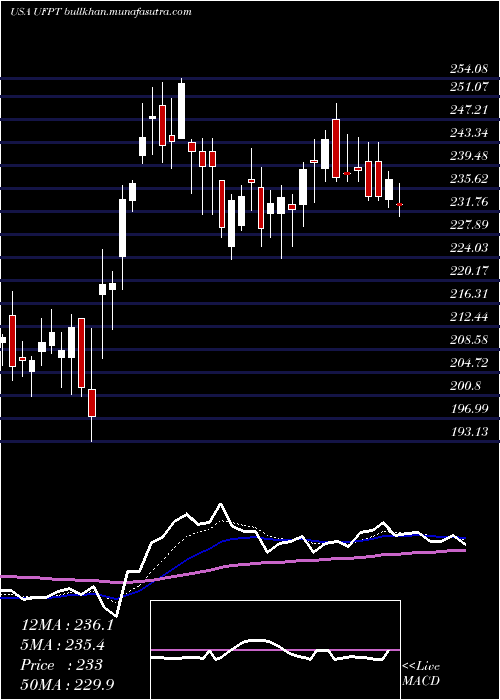Click the Price : 233 reading
The image size is (500, 700).
coord(62,665)
